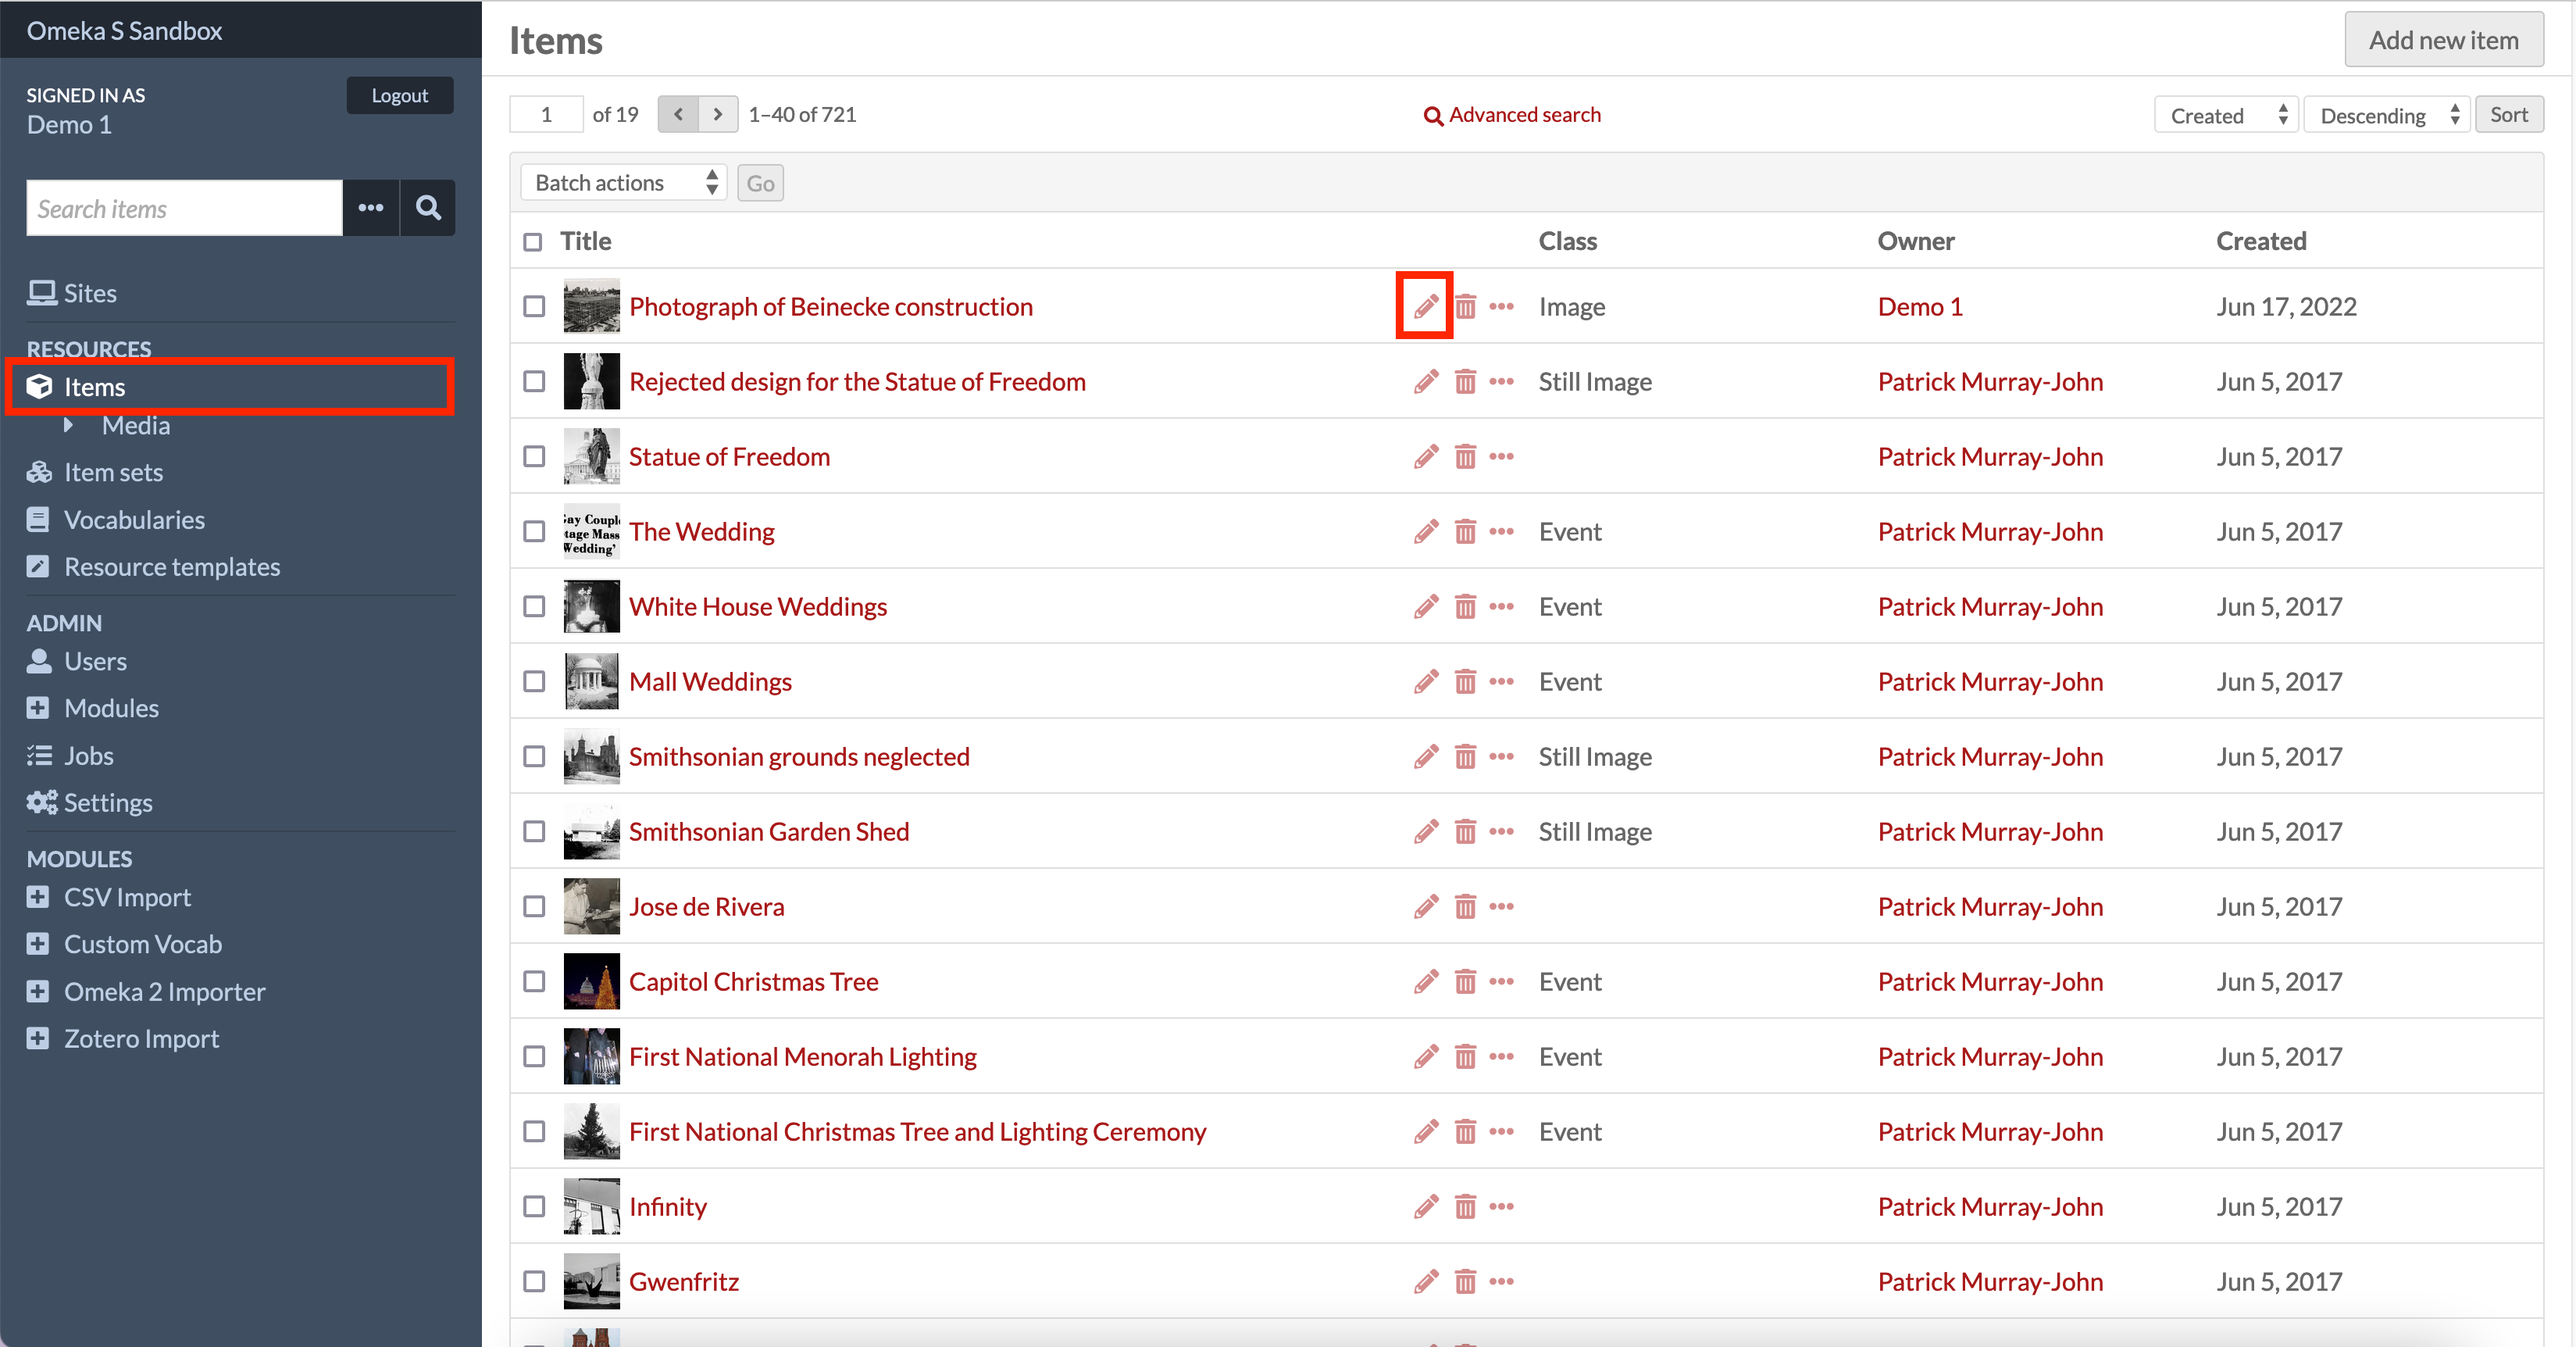
Task: Go to previous page arrow
Action: (678, 114)
